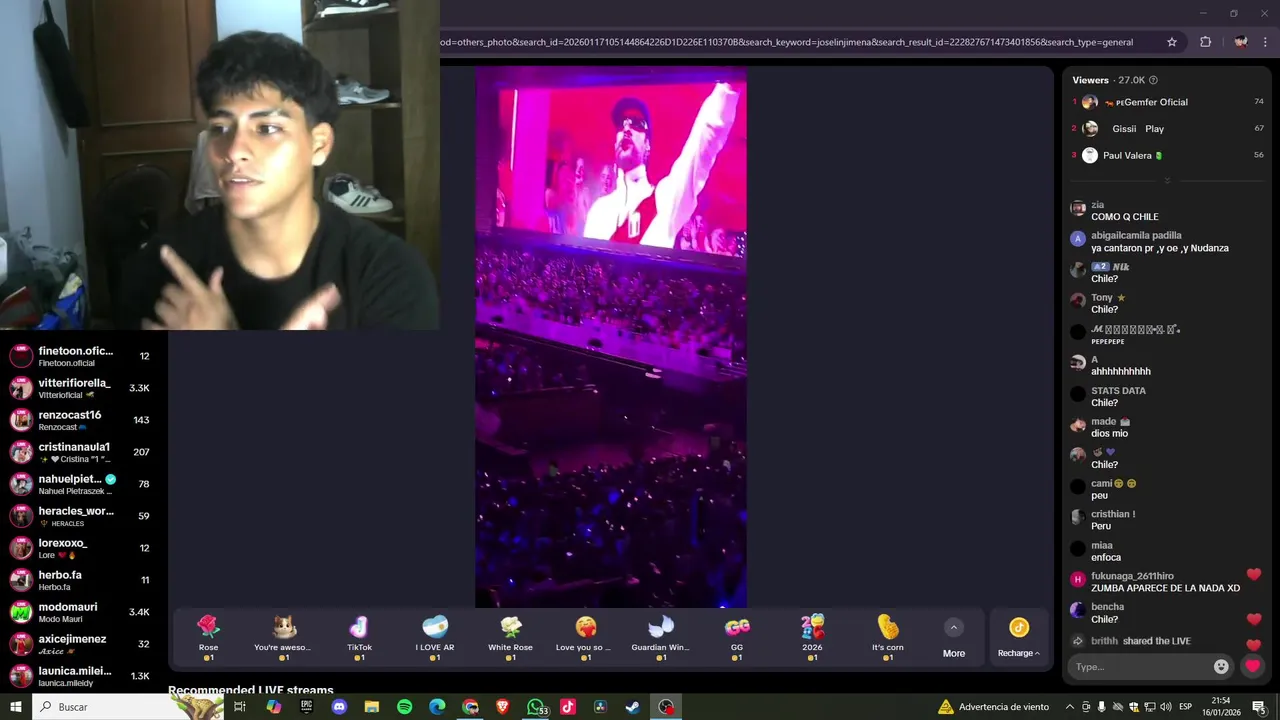Bookmark this page with star icon
The image size is (1280, 720).
pos(1172,42)
